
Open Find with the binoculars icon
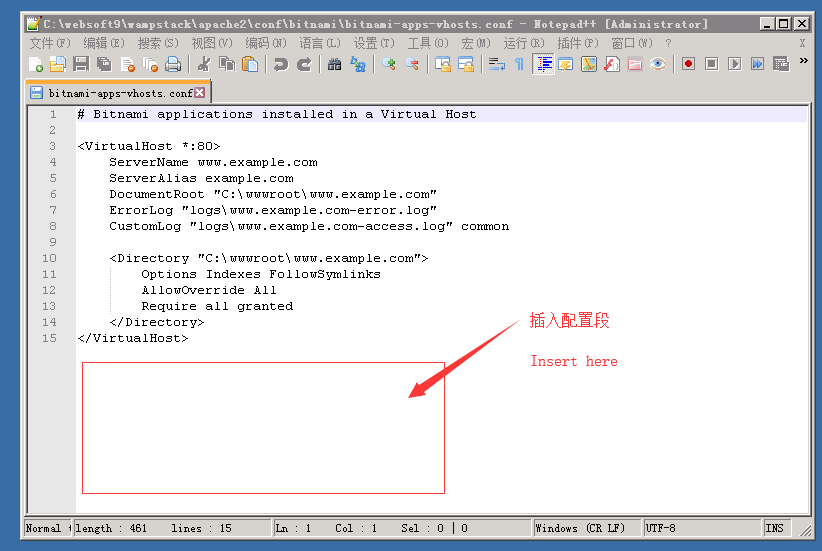pyautogui.click(x=334, y=64)
